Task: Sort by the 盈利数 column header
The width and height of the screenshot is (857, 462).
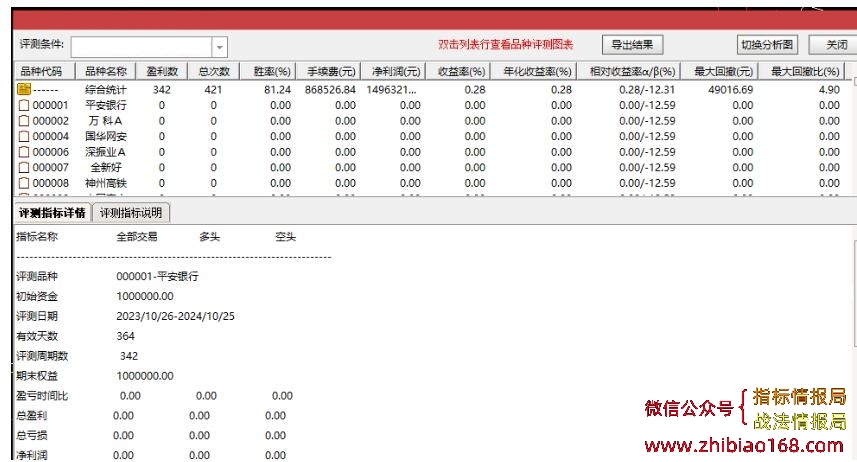Action: 162,71
